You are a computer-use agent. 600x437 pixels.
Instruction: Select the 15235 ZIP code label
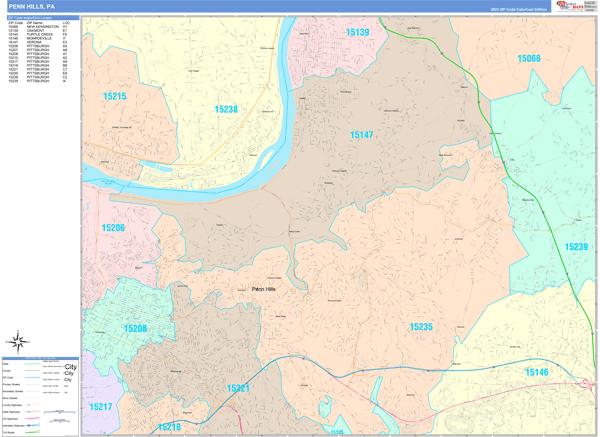420,326
